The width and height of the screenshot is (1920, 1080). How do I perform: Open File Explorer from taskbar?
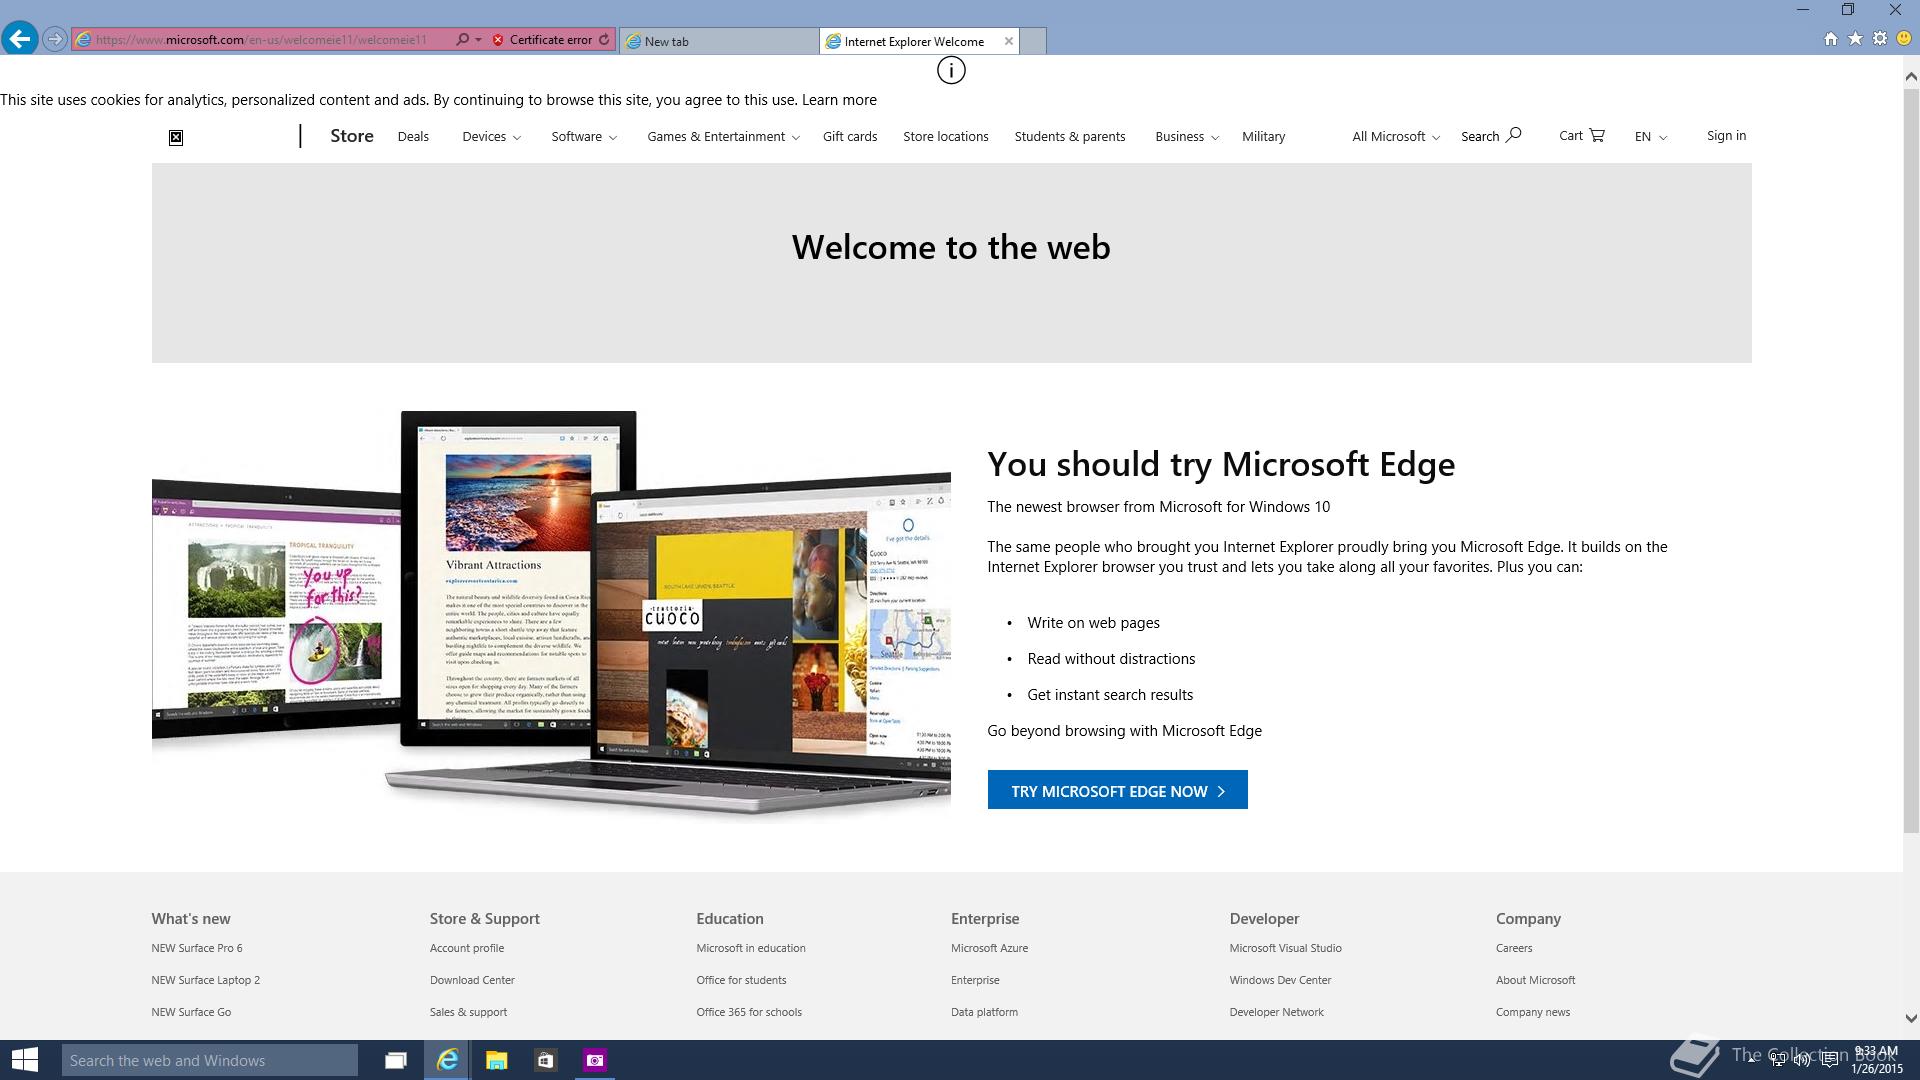[x=496, y=1060]
